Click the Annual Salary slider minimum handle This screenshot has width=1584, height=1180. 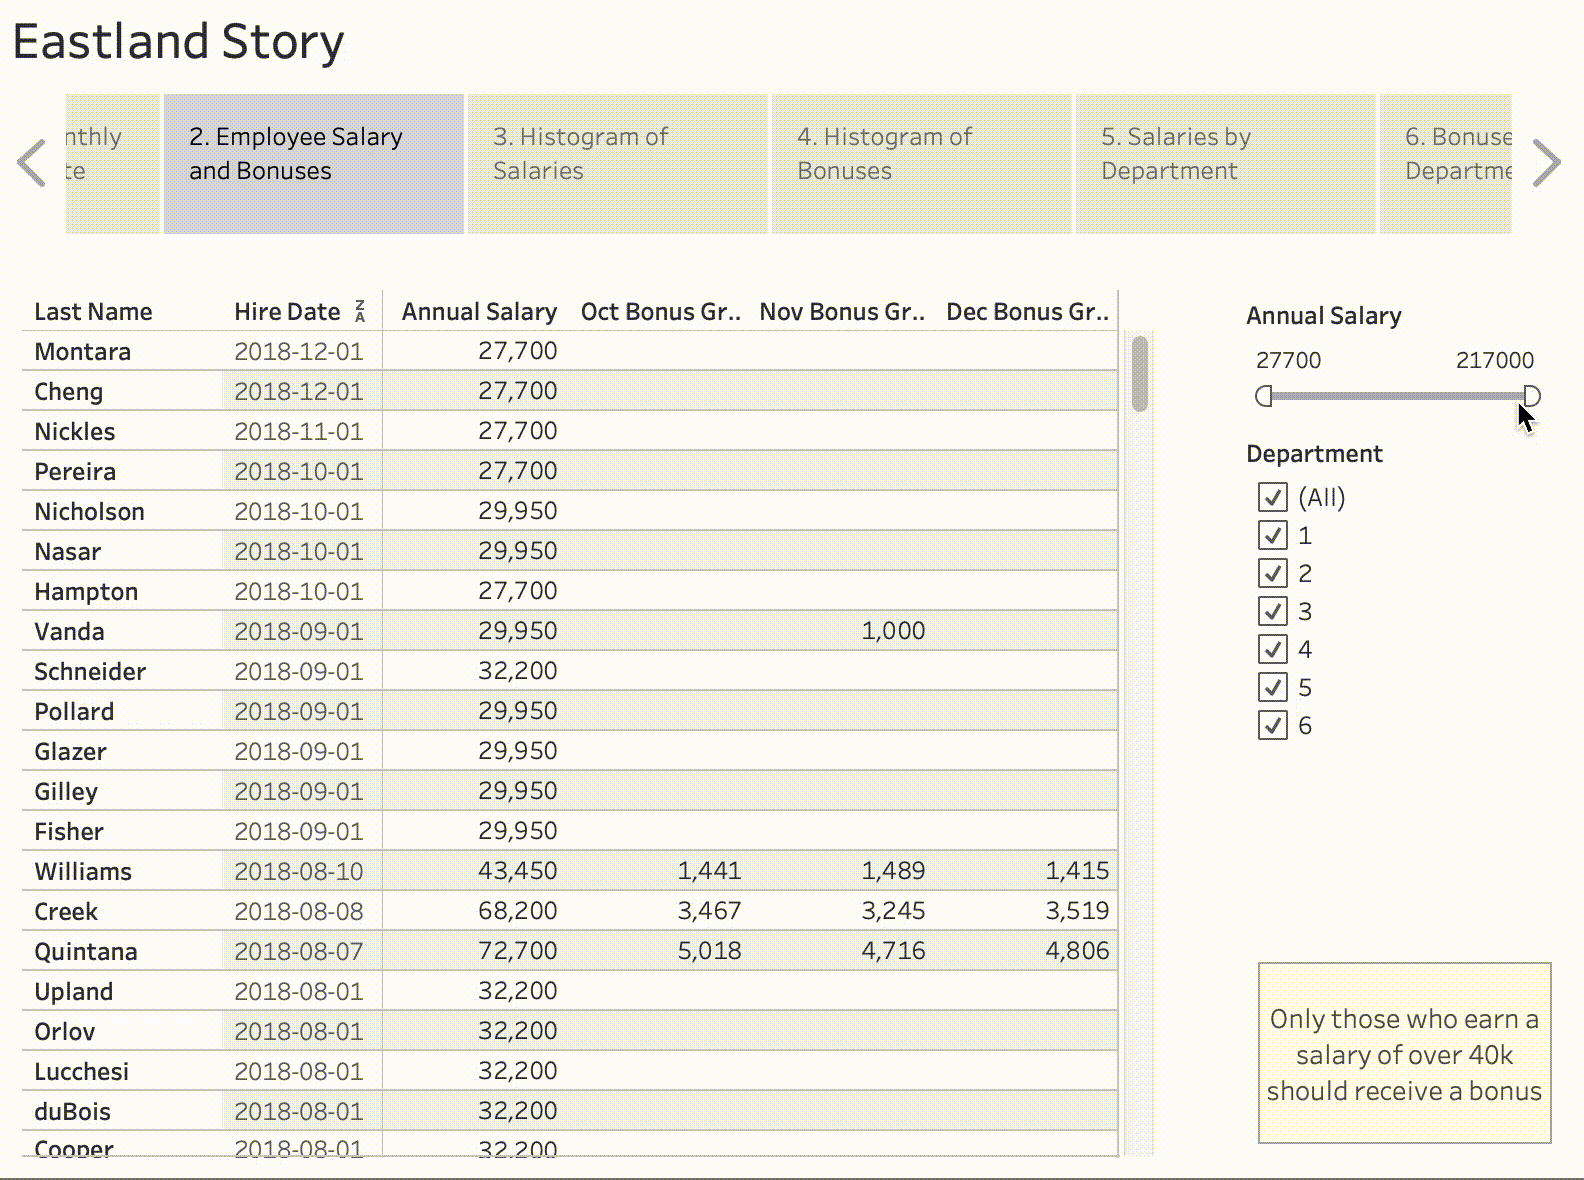1263,396
